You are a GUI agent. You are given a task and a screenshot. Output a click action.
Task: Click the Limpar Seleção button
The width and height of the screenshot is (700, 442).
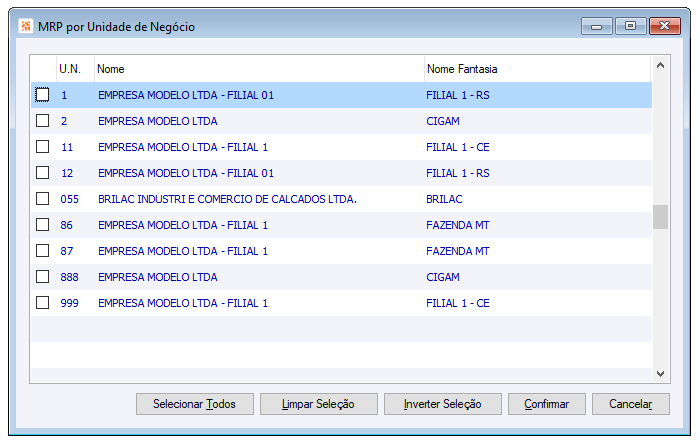(319, 404)
